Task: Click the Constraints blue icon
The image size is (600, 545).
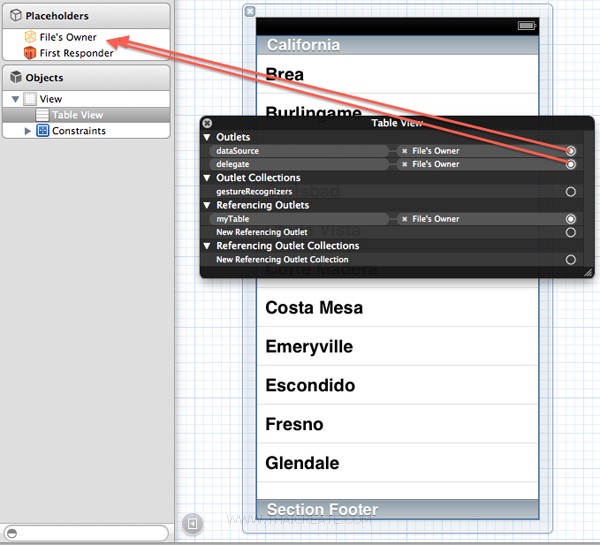Action: [42, 131]
